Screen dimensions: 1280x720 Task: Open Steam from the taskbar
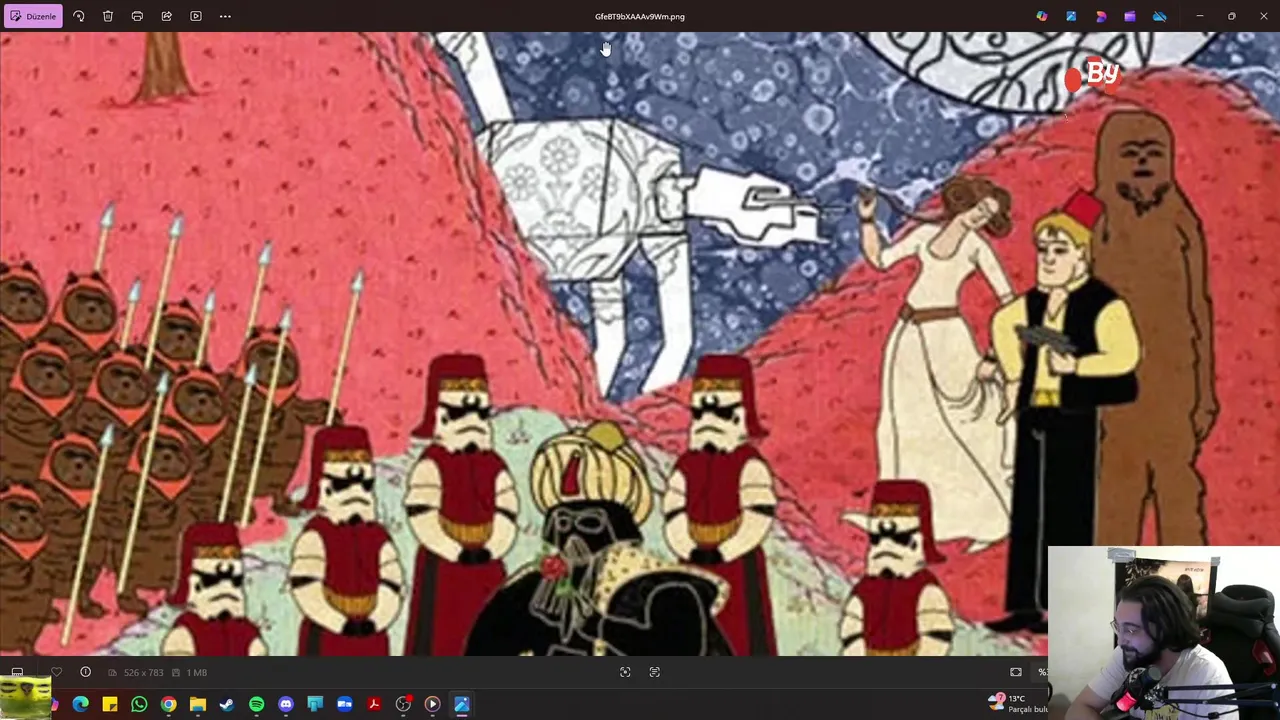click(x=227, y=705)
